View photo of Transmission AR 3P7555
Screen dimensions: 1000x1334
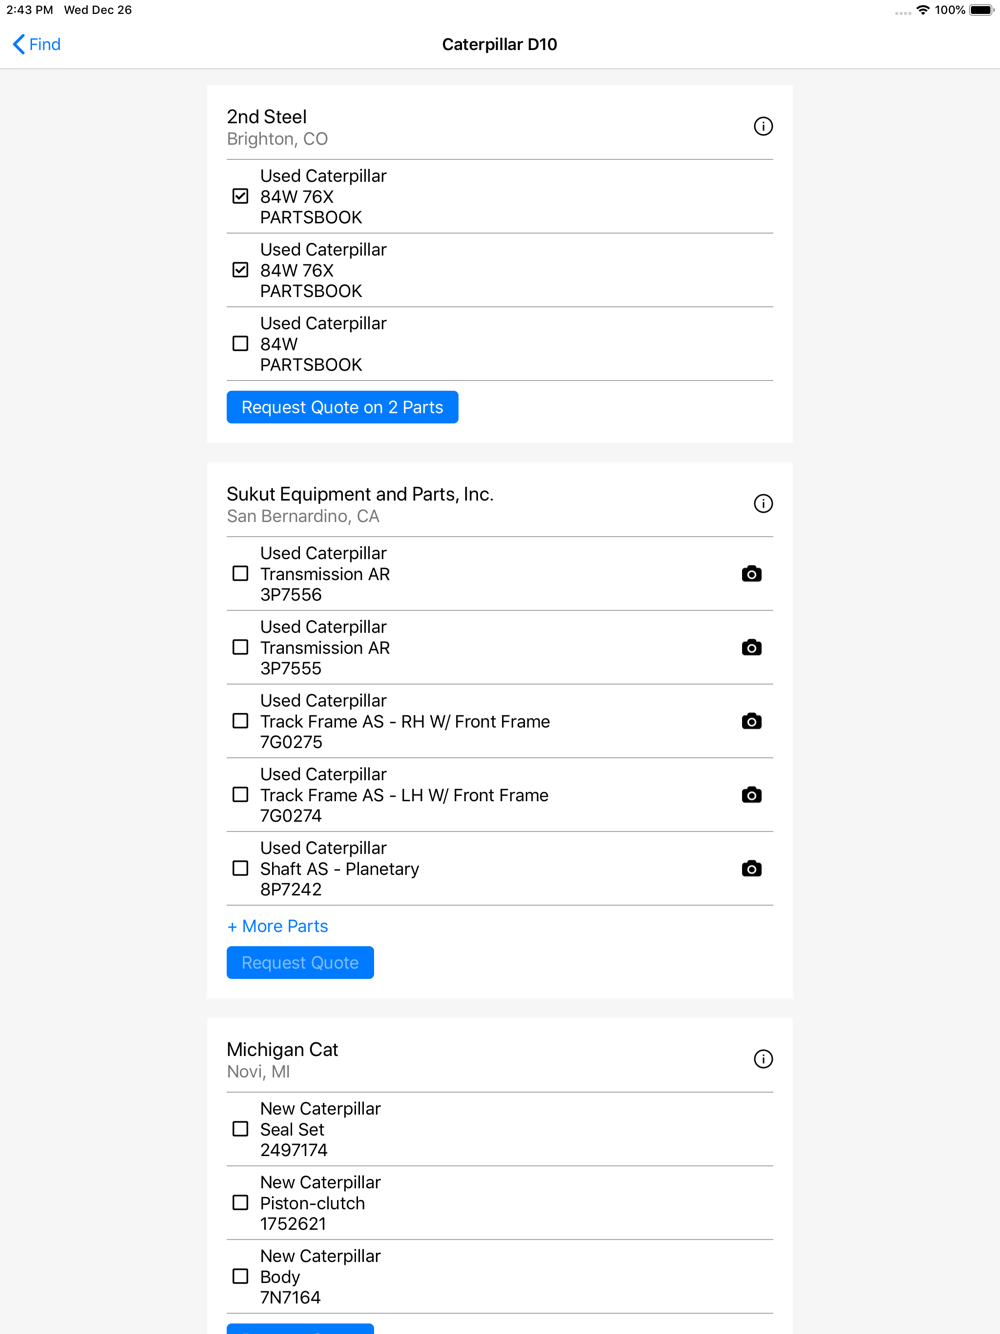[752, 648]
